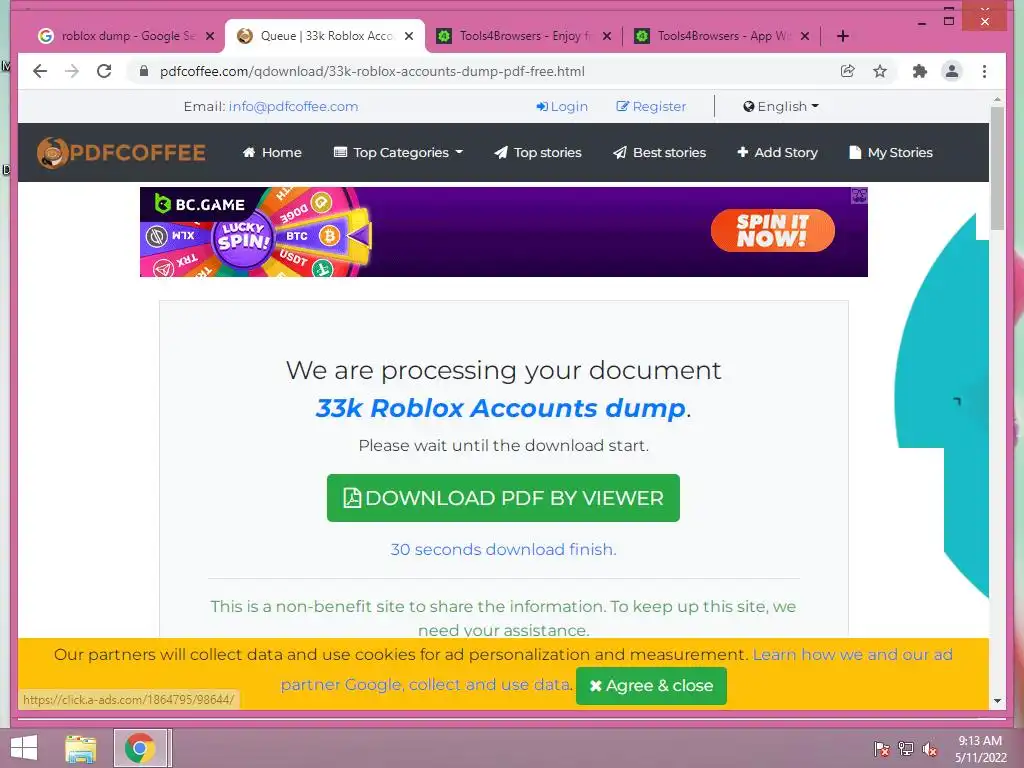Select the Queue 33k Roblox tab
The height and width of the screenshot is (768, 1024).
[x=325, y=36]
